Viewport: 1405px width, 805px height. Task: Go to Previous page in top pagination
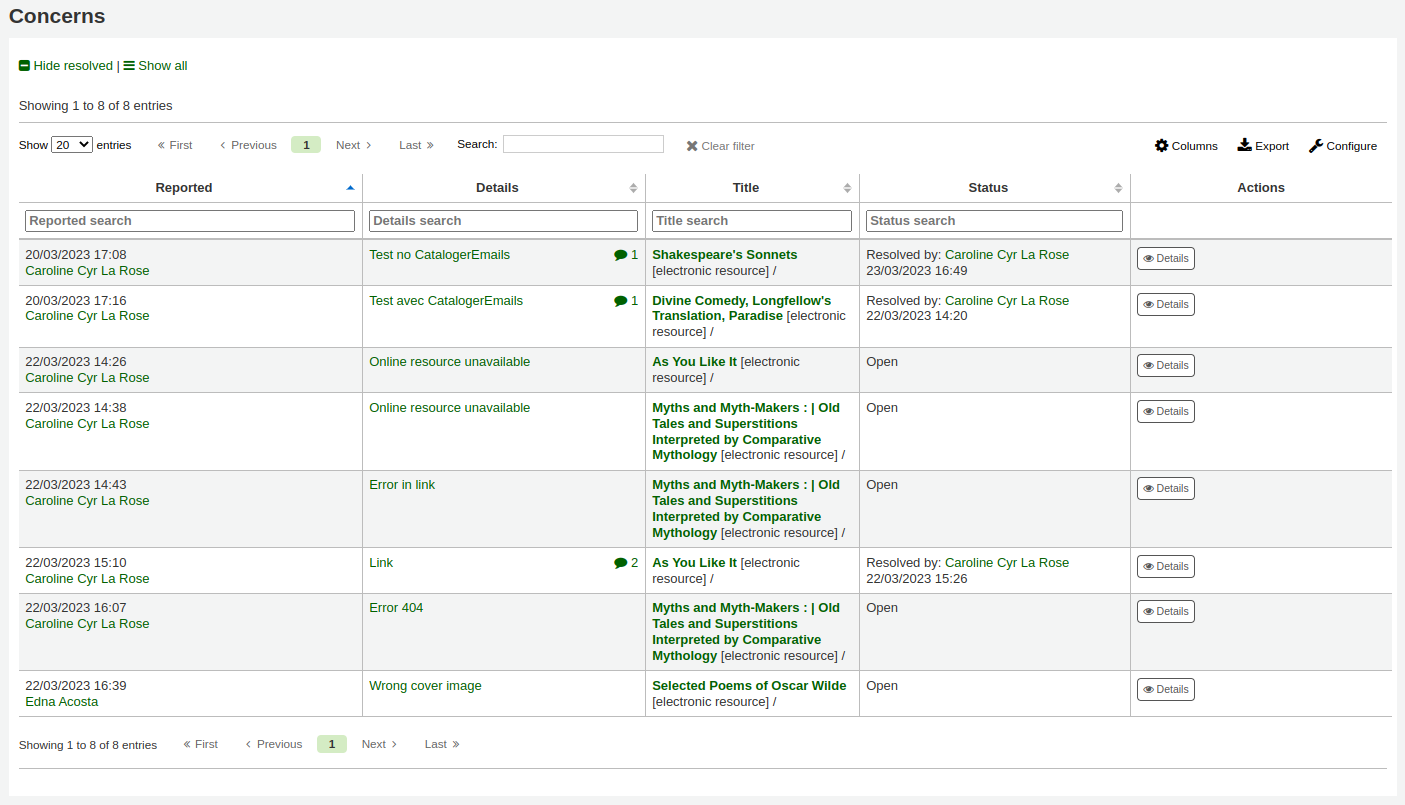(x=248, y=145)
